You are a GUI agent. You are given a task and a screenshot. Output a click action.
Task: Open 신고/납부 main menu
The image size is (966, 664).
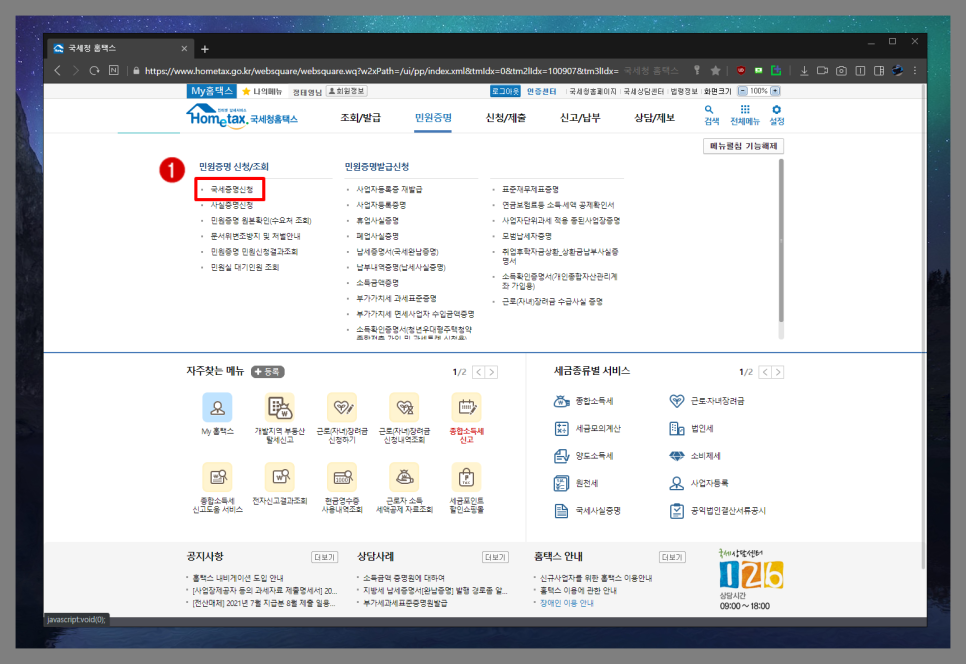point(580,118)
